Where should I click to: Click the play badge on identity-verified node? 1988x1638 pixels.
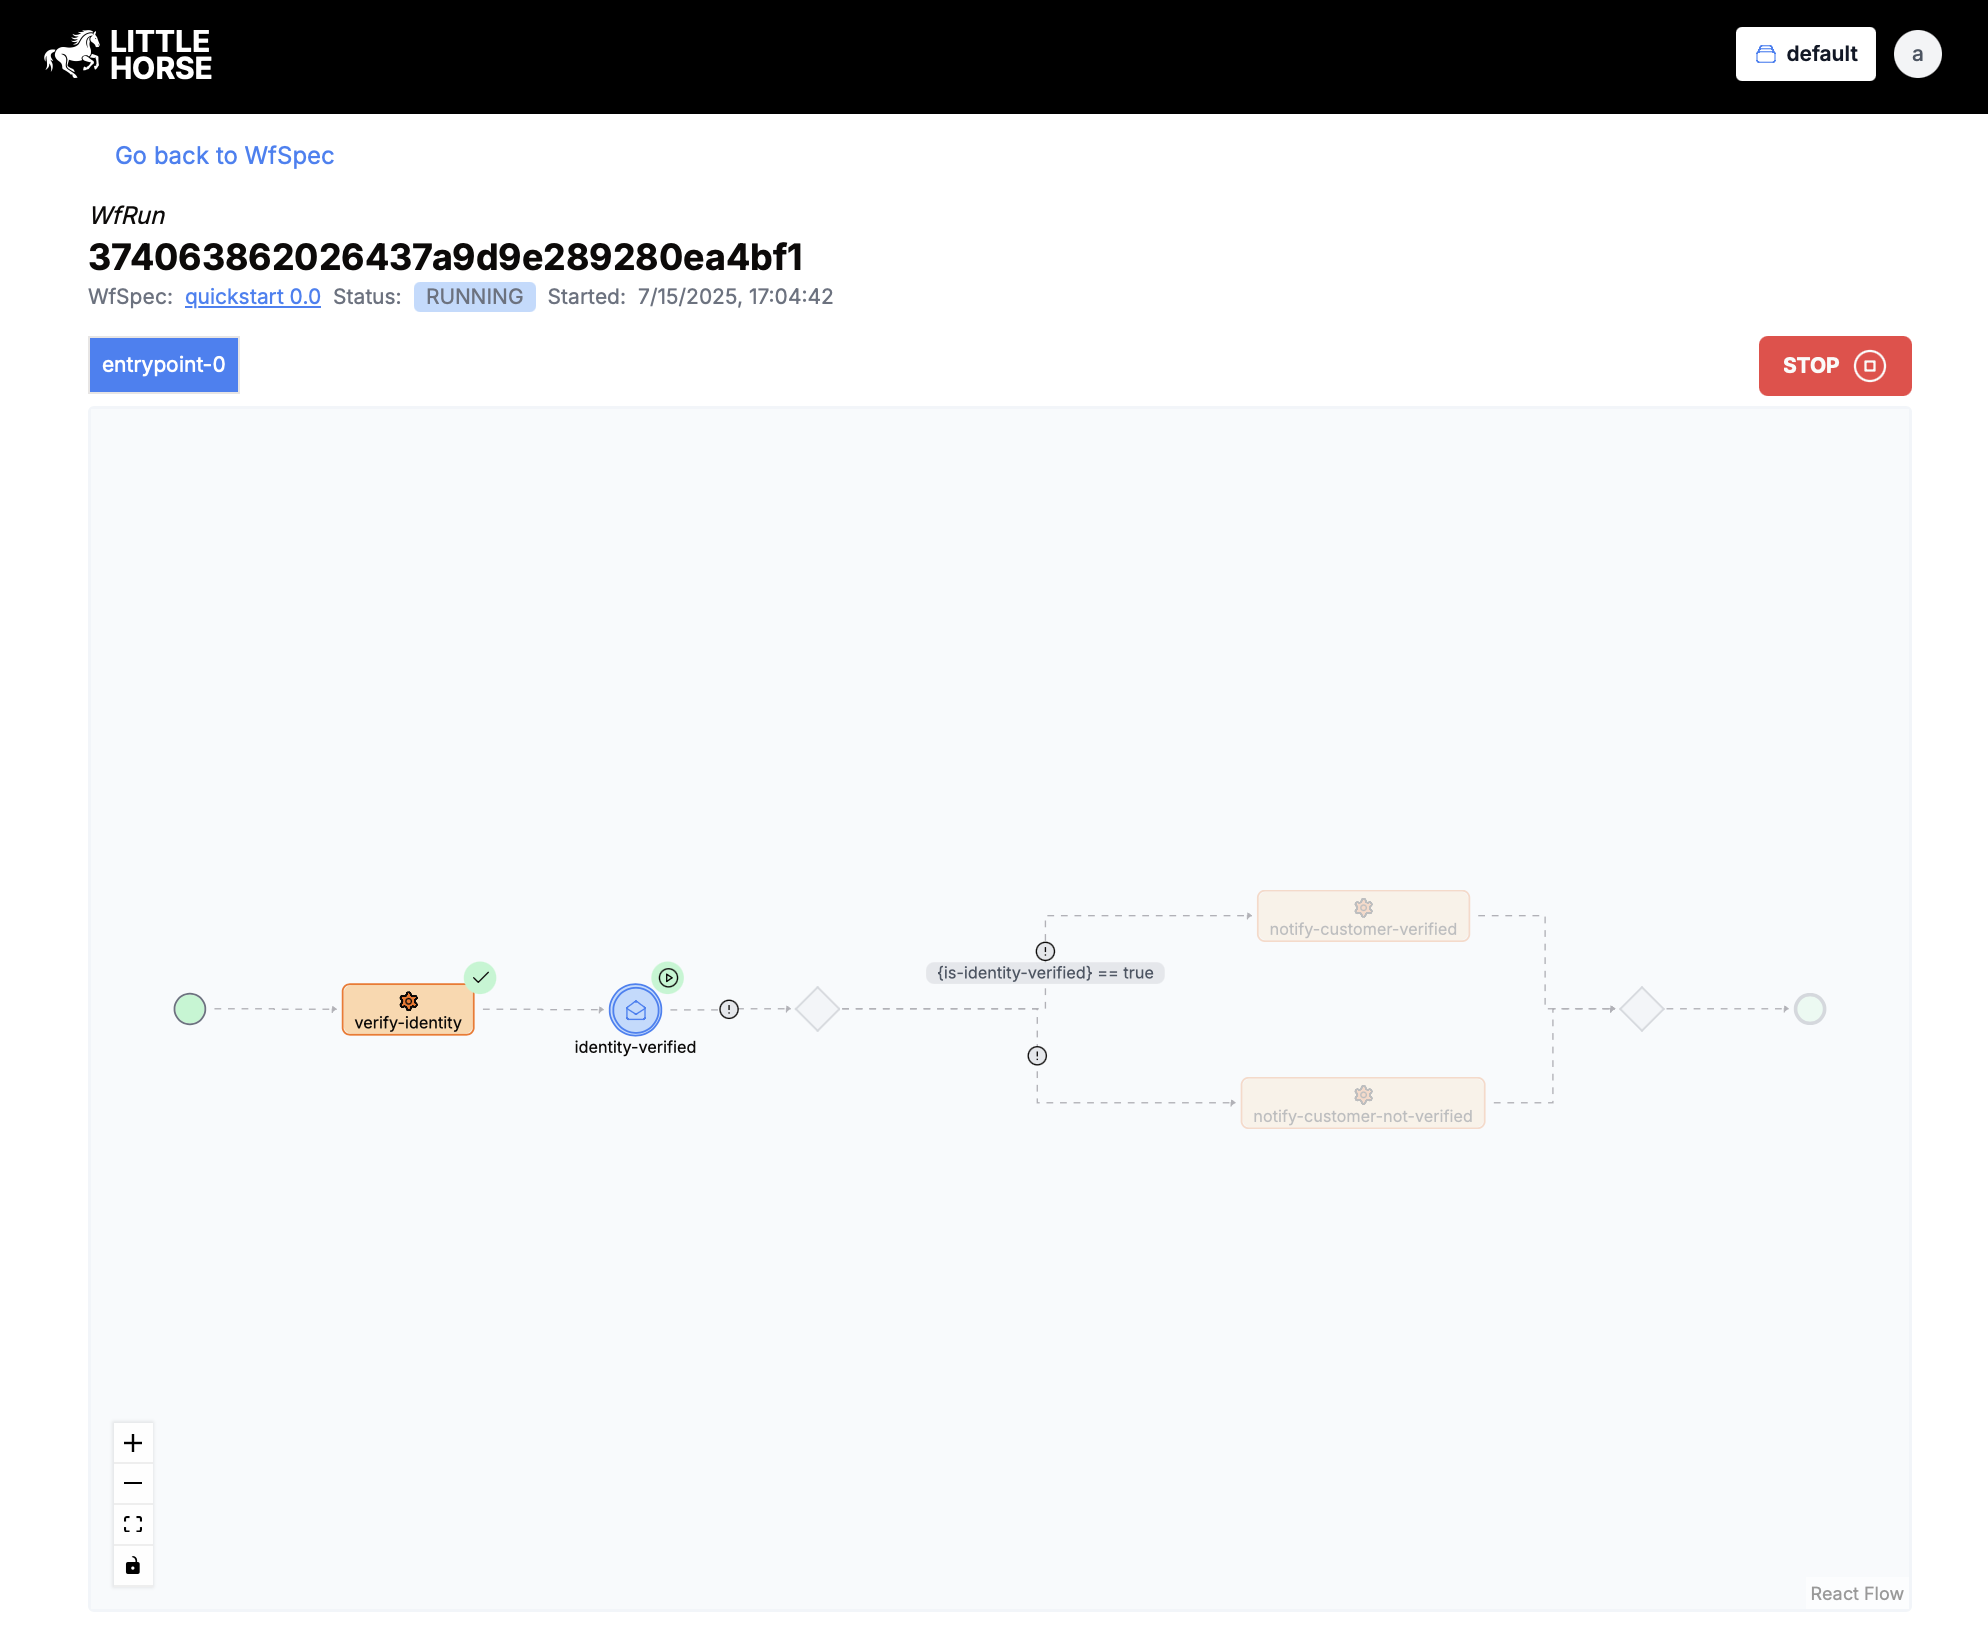tap(667, 977)
